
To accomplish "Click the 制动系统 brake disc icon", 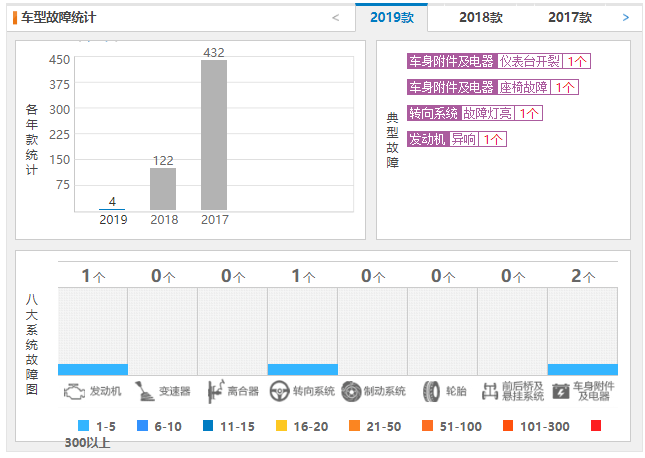I will click(x=351, y=391).
